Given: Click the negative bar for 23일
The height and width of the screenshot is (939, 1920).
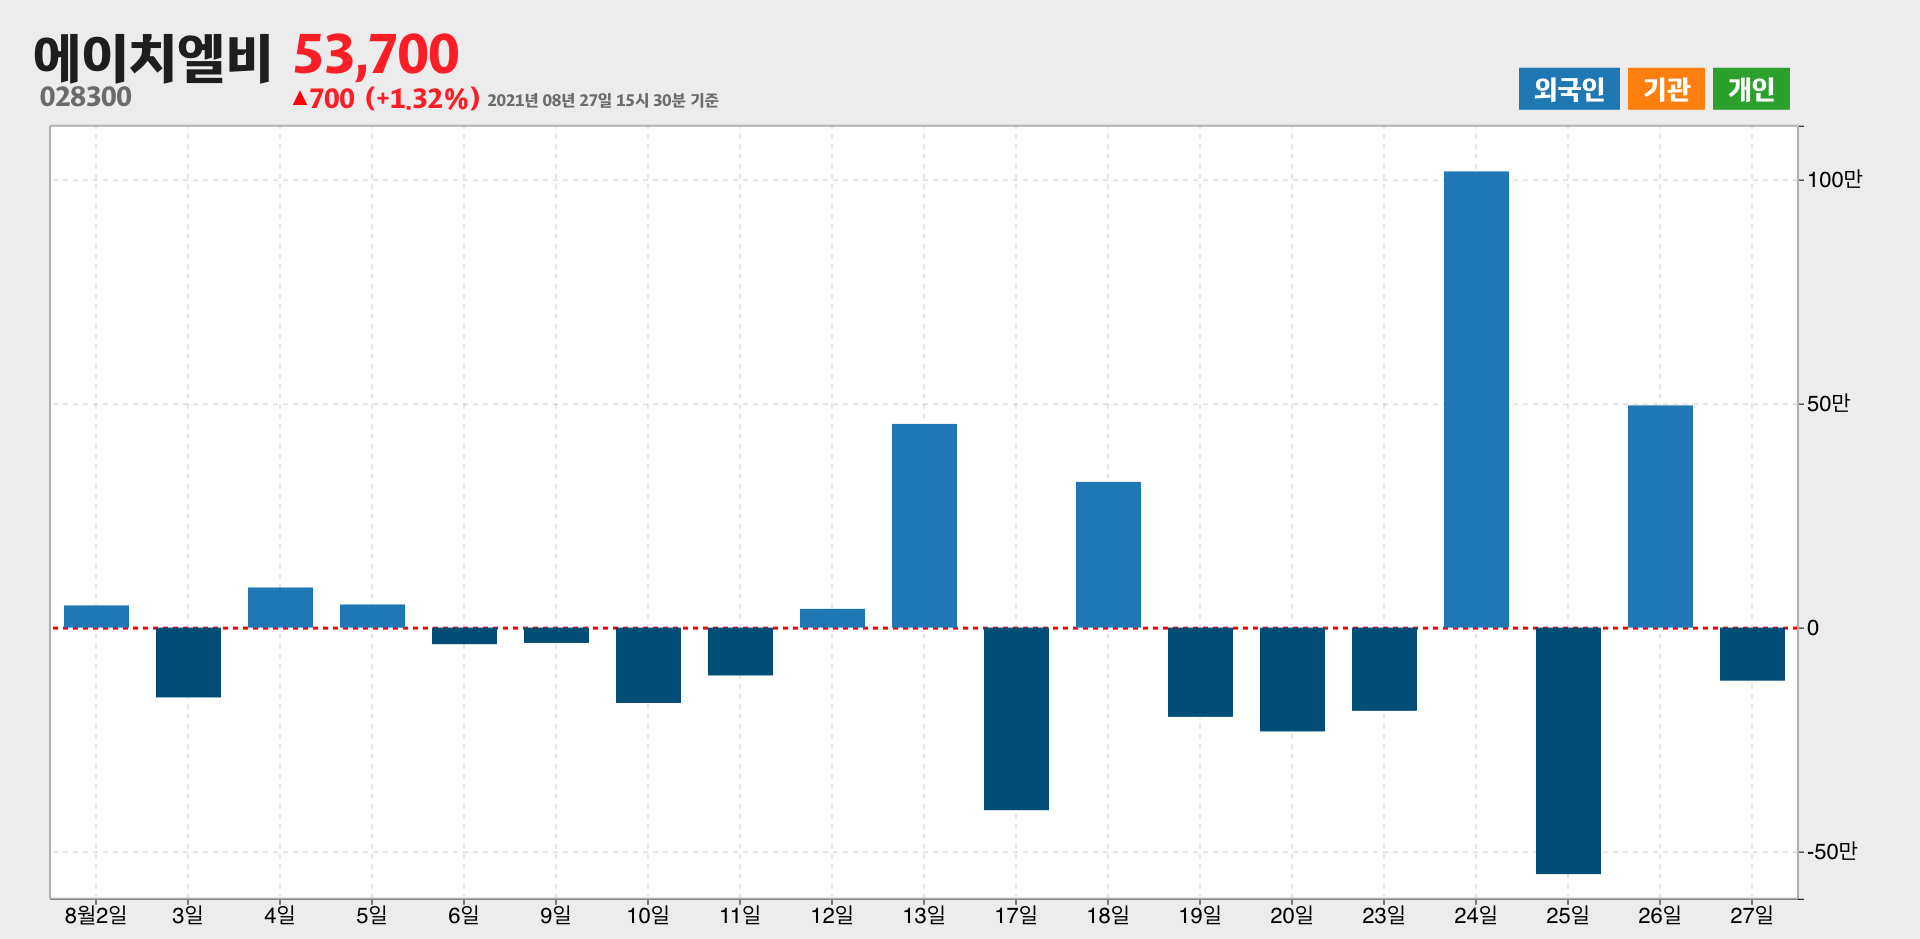Looking at the screenshot, I should click(1384, 669).
